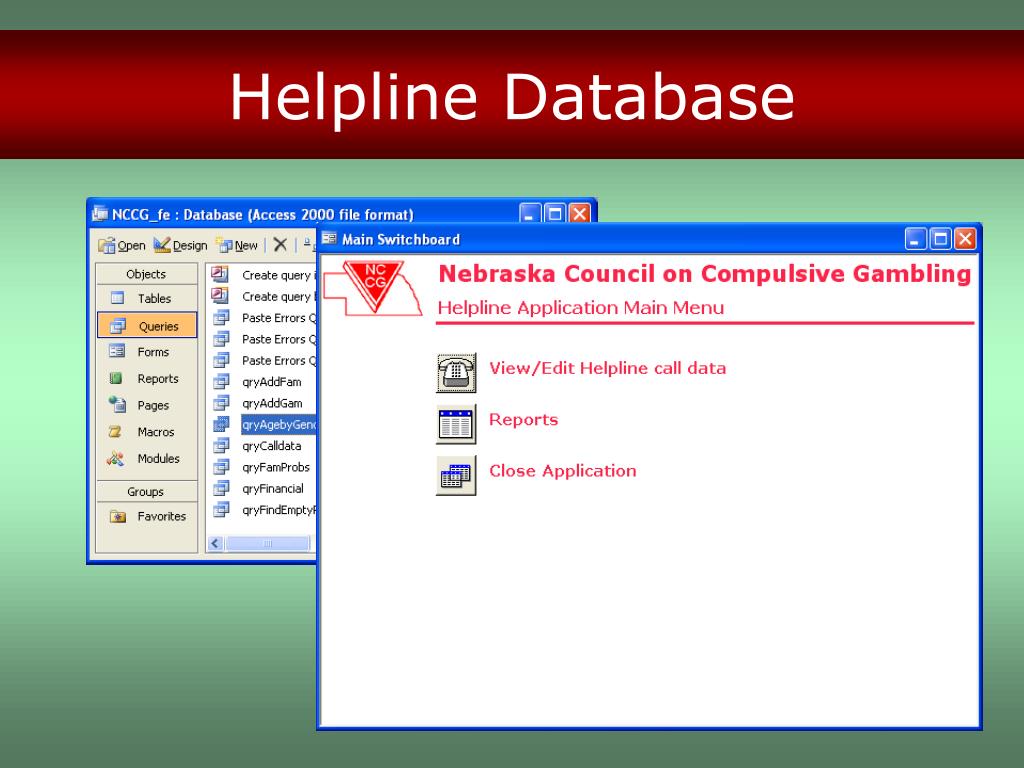Click left arrow of query list scrollbar
Image resolution: width=1024 pixels, height=768 pixels.
tap(216, 543)
